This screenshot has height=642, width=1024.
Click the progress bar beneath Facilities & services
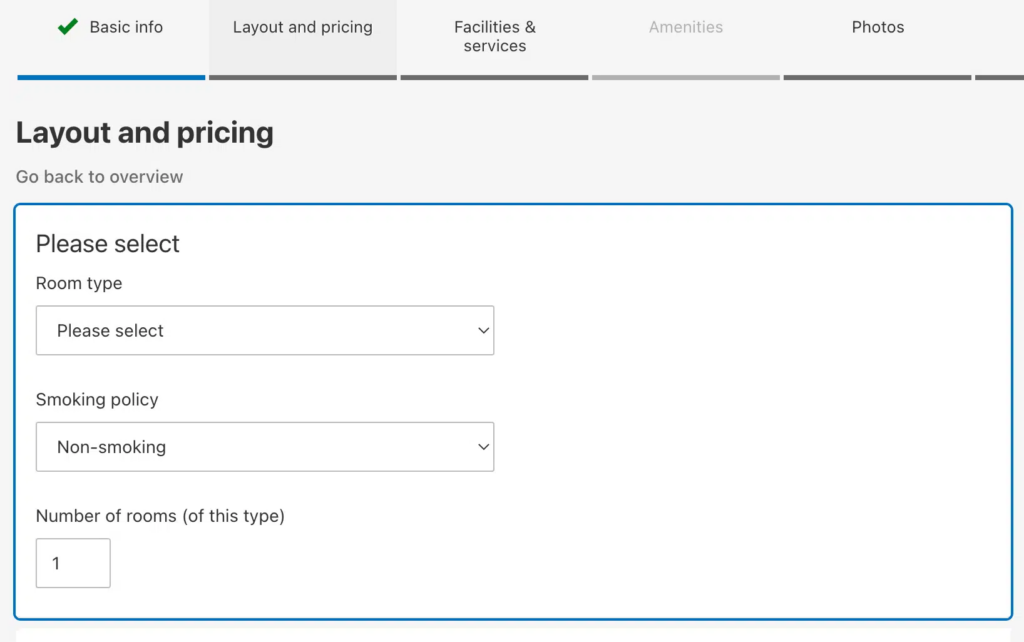coord(494,77)
